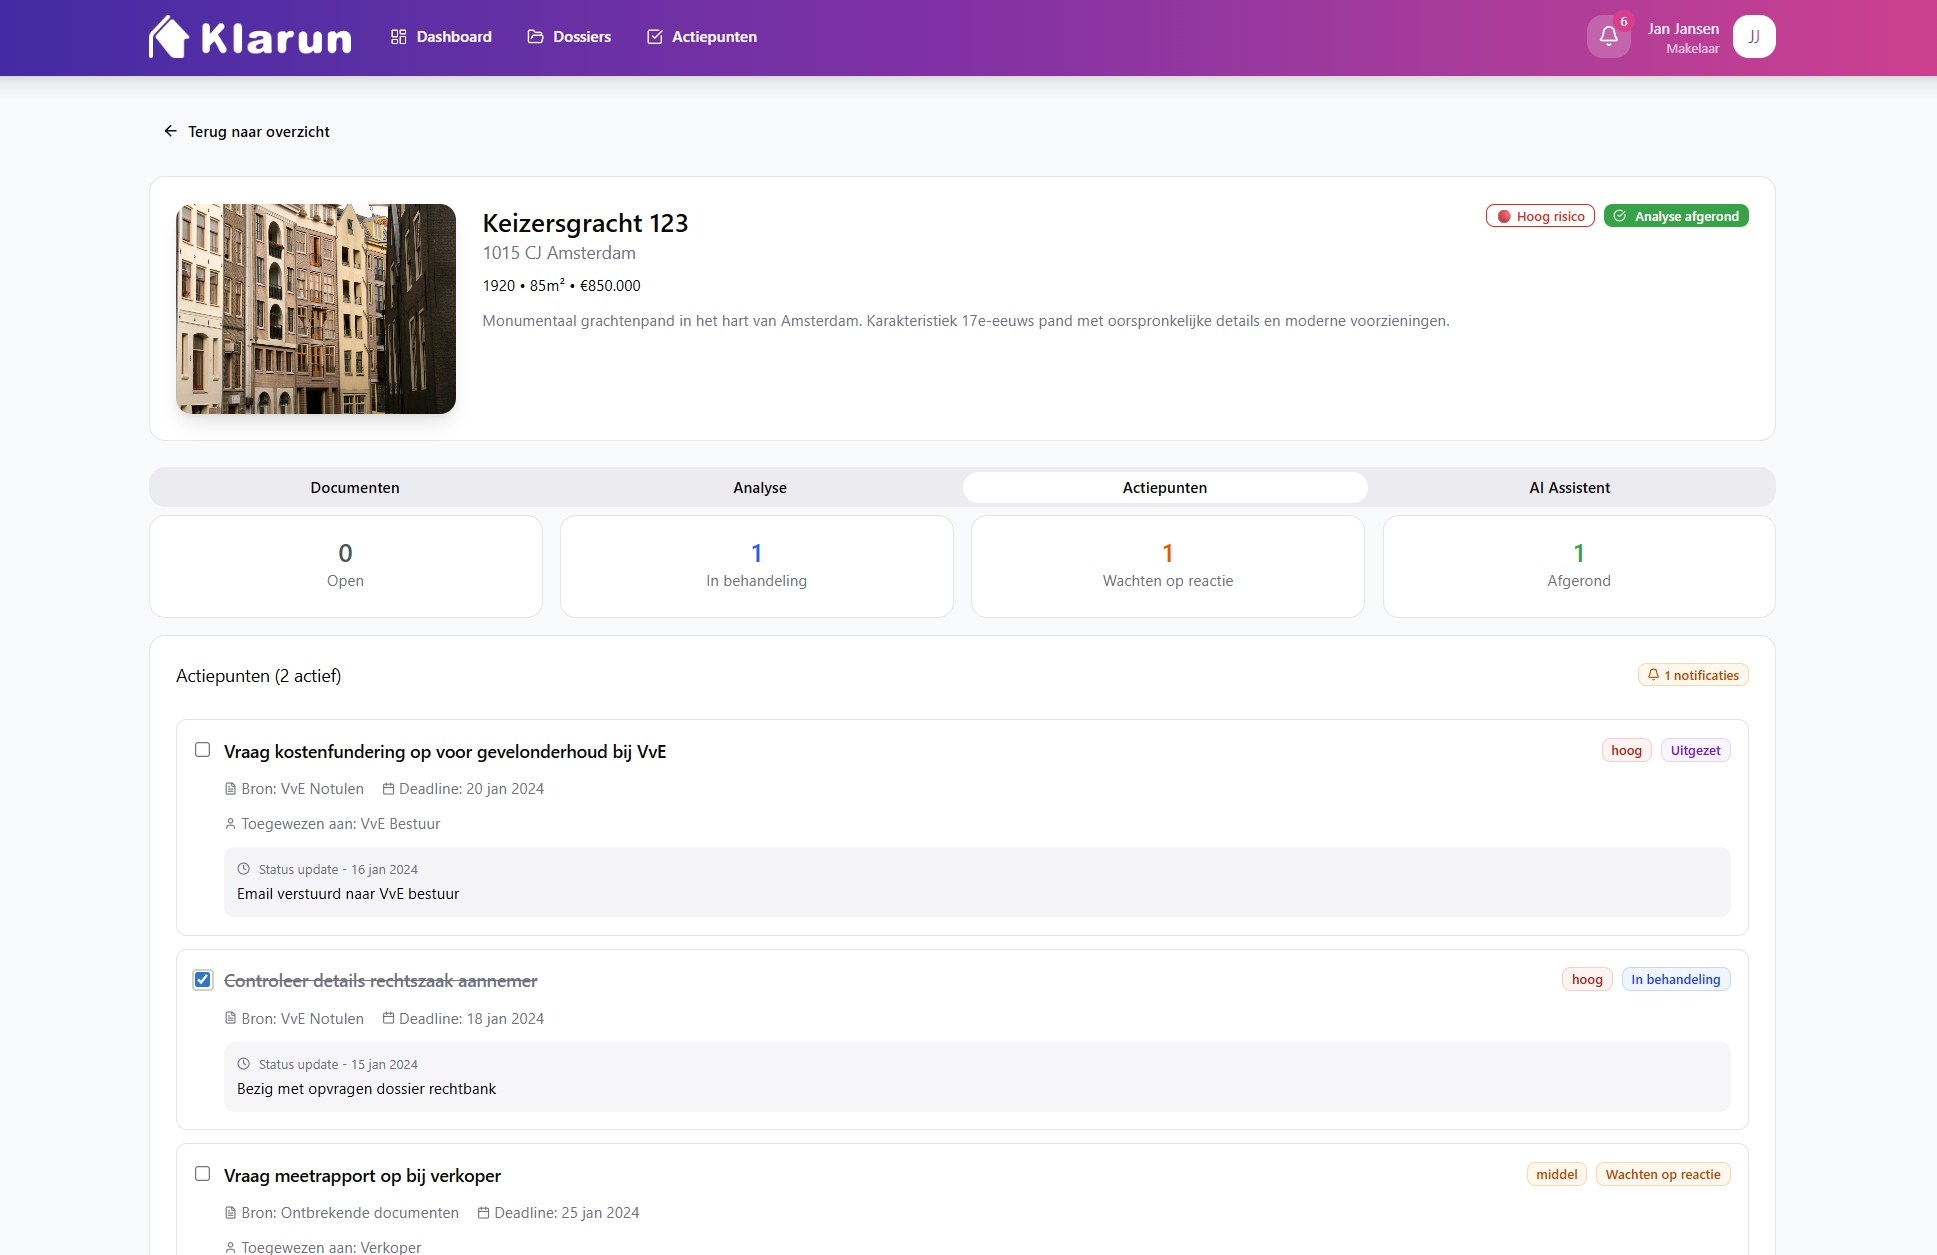Go back via 'Terug naar overzicht'
The width and height of the screenshot is (1937, 1255).
pos(258,131)
